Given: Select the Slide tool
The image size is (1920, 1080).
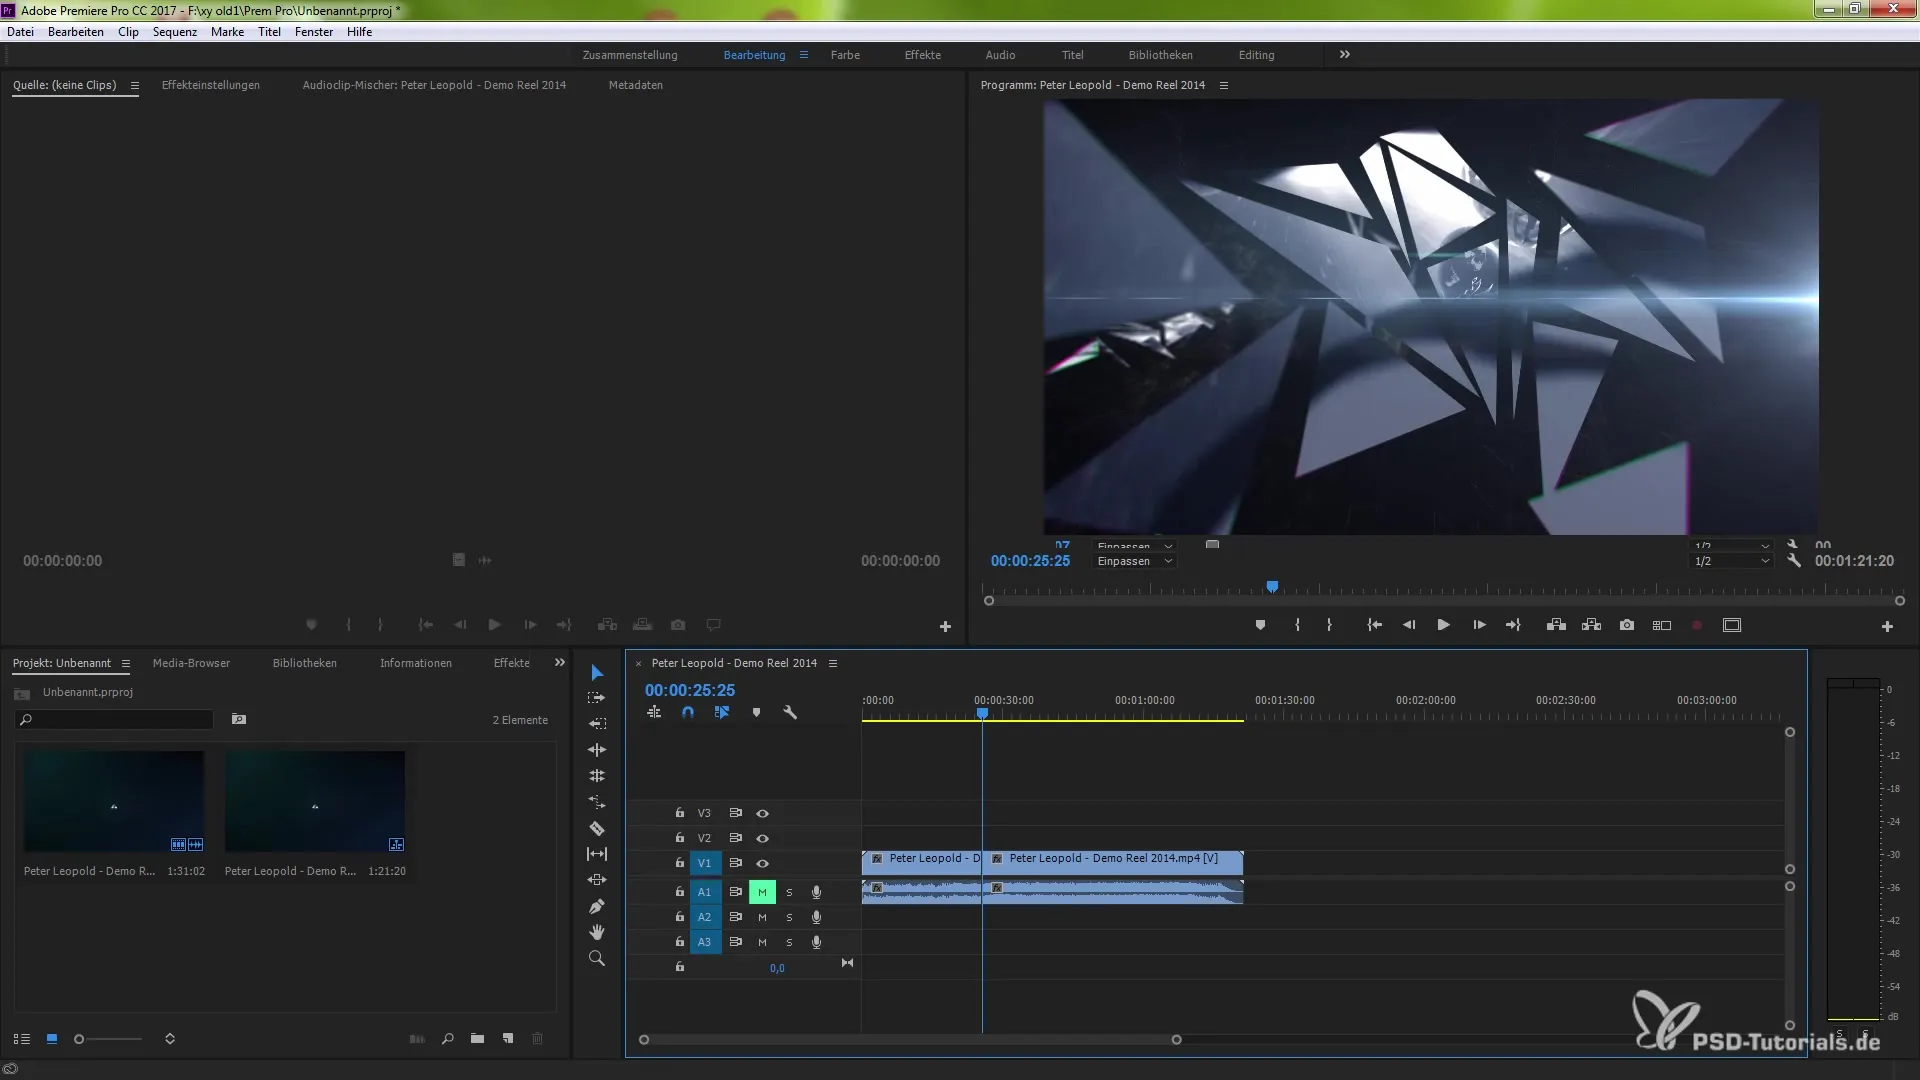Looking at the screenshot, I should pos(597,880).
